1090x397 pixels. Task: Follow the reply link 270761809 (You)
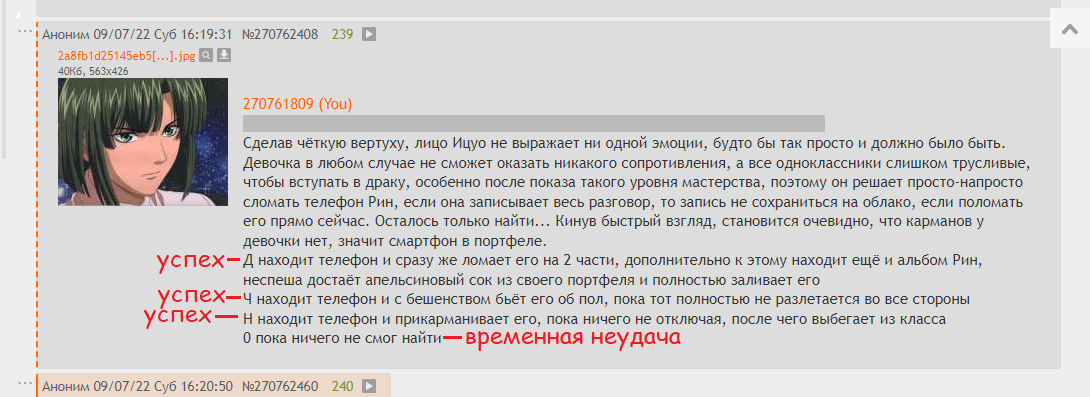(x=298, y=104)
